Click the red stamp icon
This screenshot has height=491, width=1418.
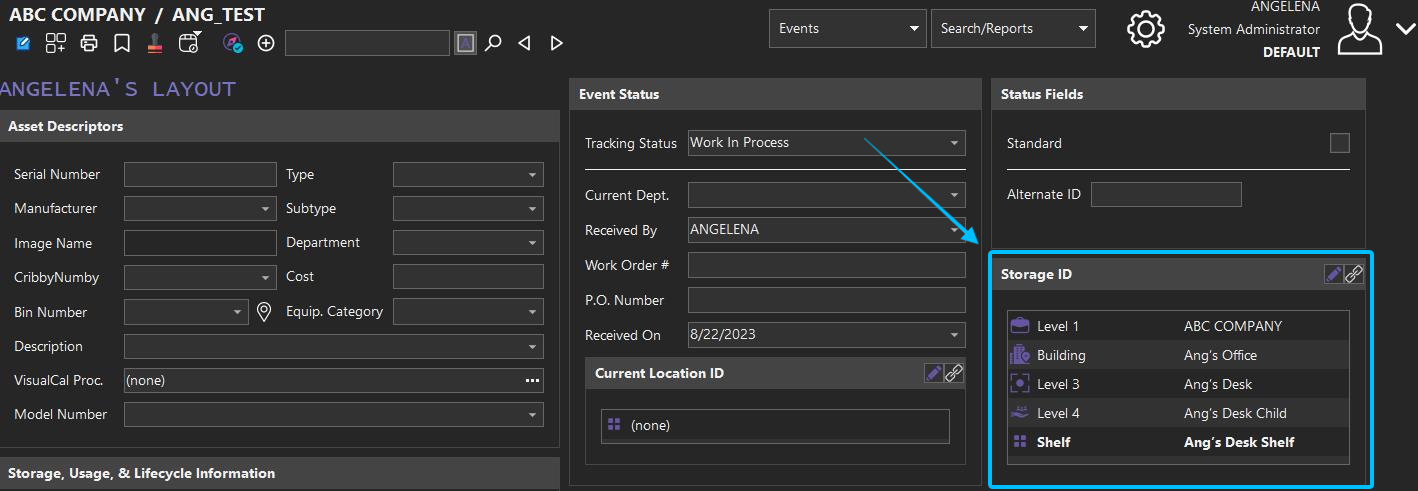[155, 43]
